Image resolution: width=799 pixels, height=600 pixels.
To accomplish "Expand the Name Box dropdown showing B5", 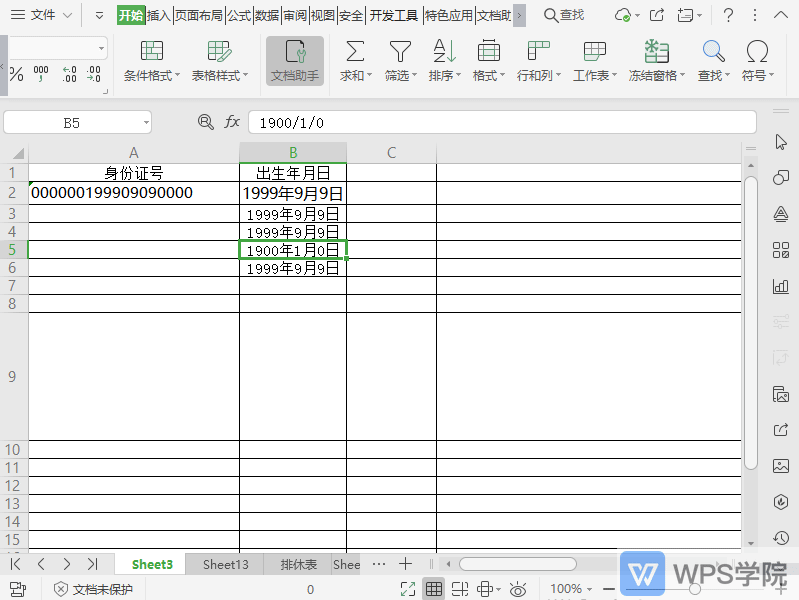I will (x=146, y=122).
